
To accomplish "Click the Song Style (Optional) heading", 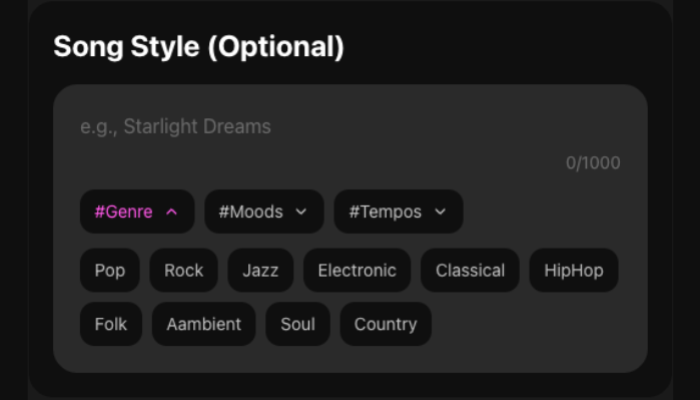I will (198, 47).
